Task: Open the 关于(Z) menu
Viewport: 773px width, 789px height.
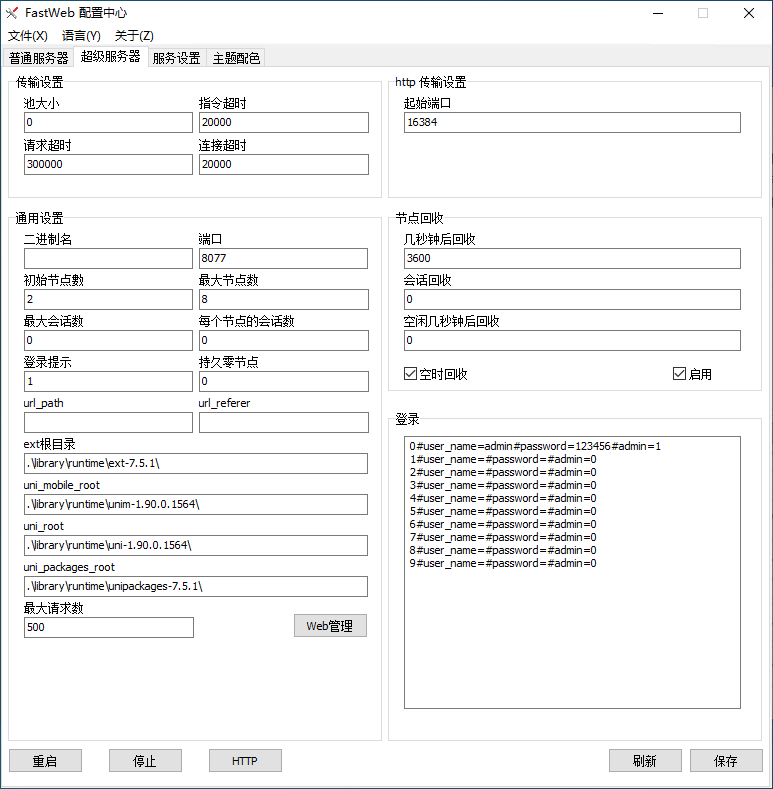Action: (134, 36)
